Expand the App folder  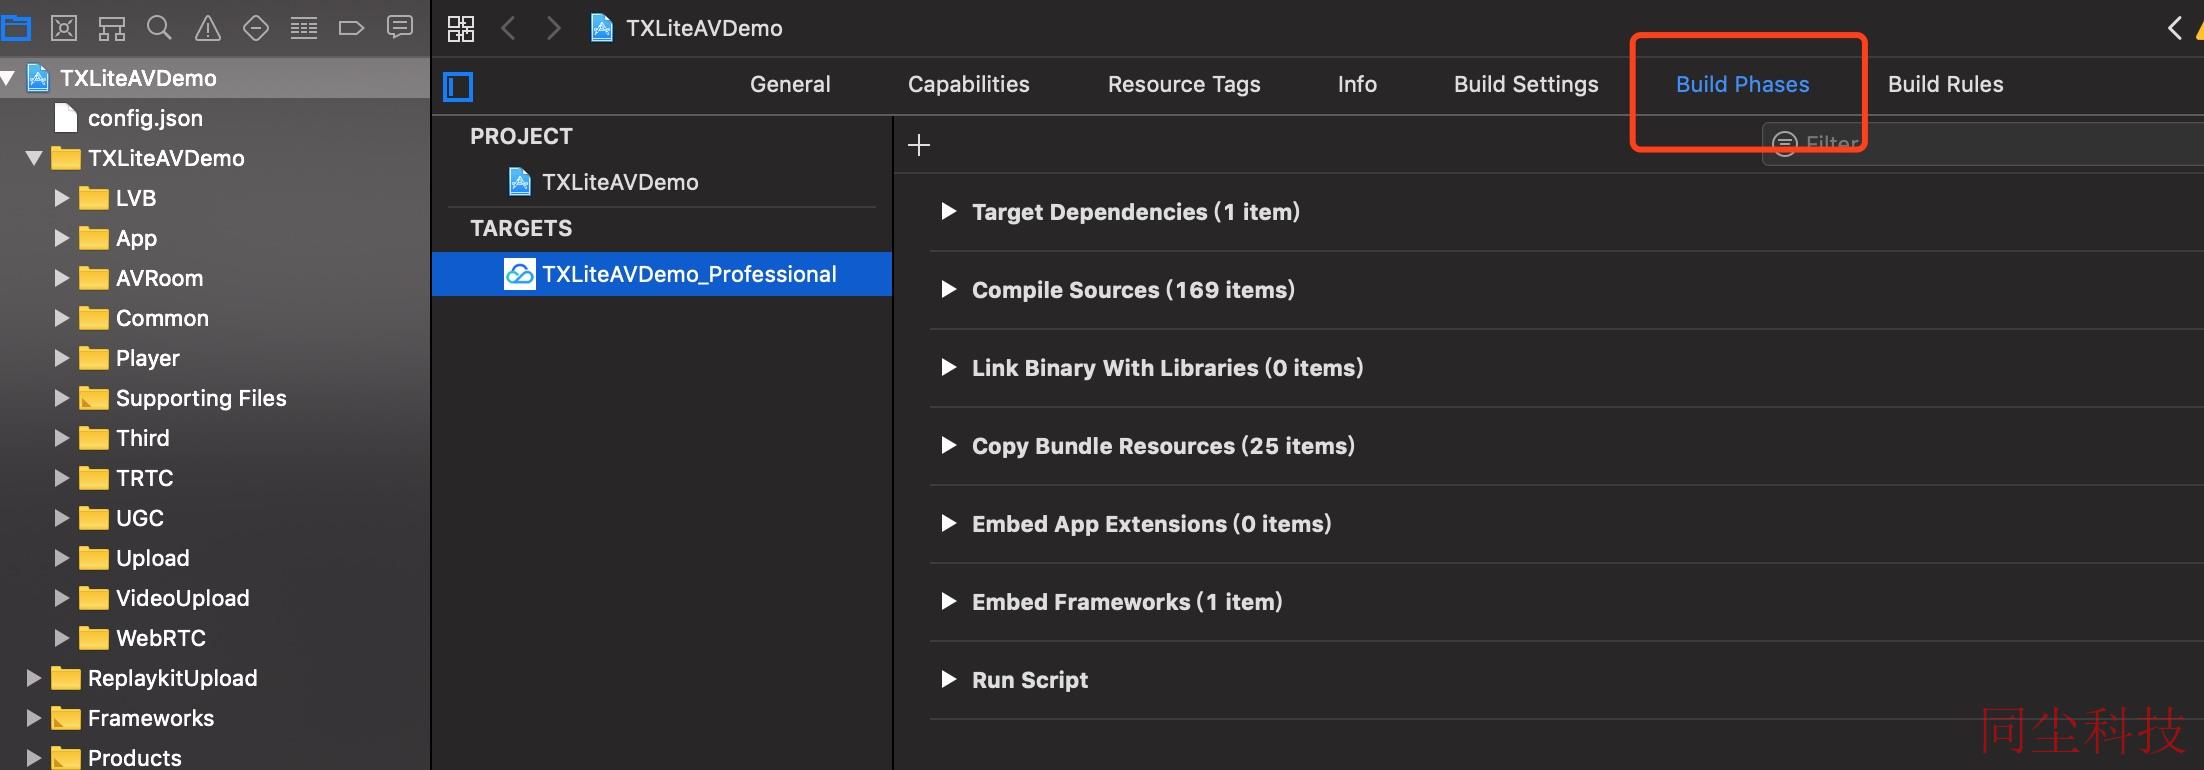point(62,238)
